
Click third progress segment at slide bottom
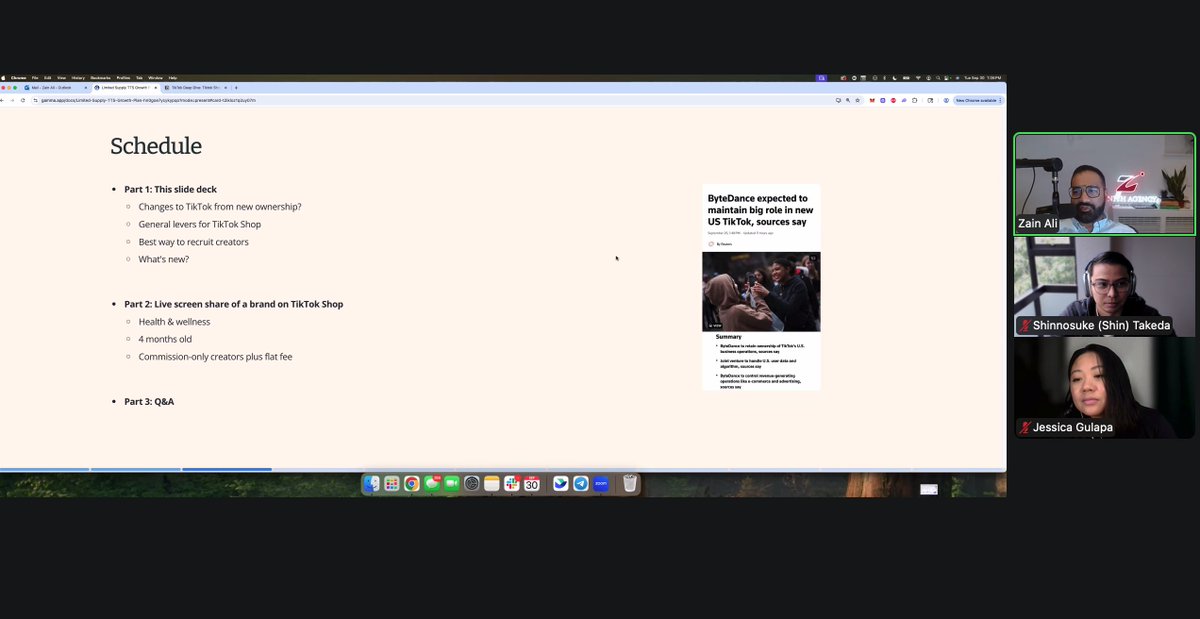227,469
